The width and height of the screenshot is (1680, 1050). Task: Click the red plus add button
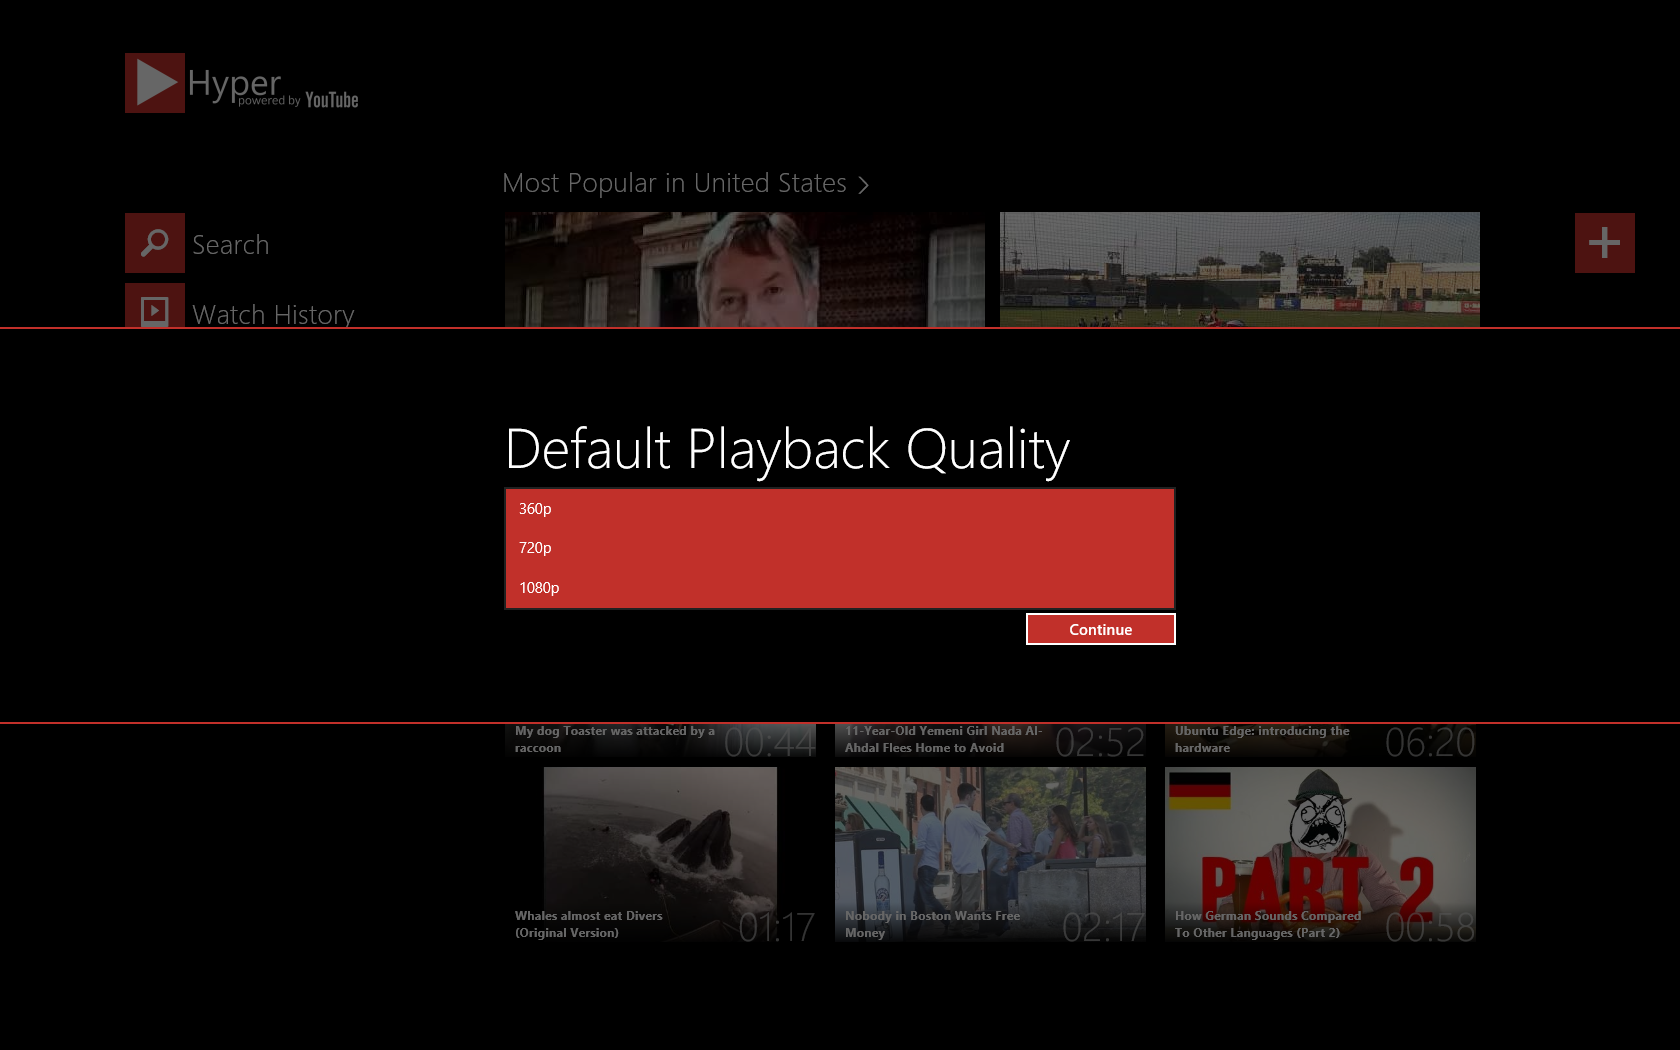pos(1604,243)
